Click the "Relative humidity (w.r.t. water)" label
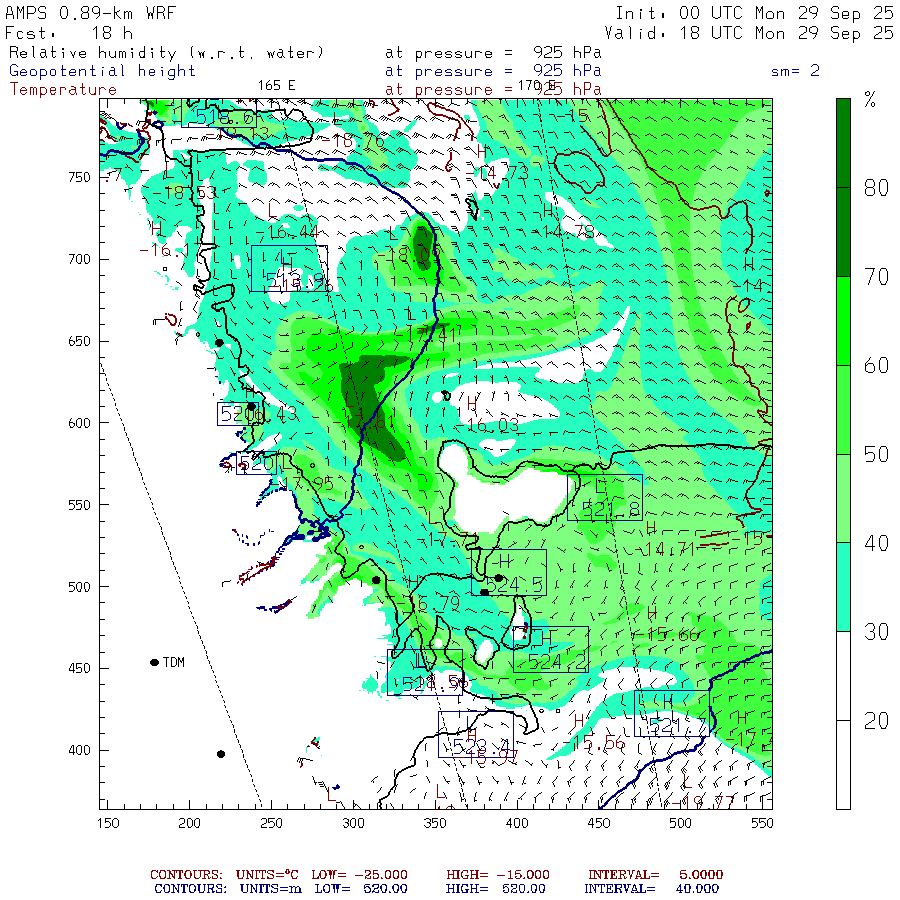Image resolution: width=900 pixels, height=900 pixels. point(166,52)
